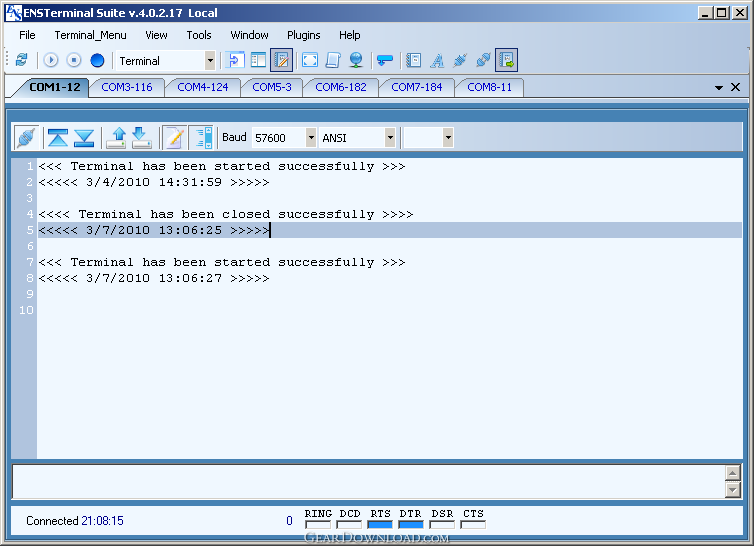Click the italic letter A font icon

point(437,60)
